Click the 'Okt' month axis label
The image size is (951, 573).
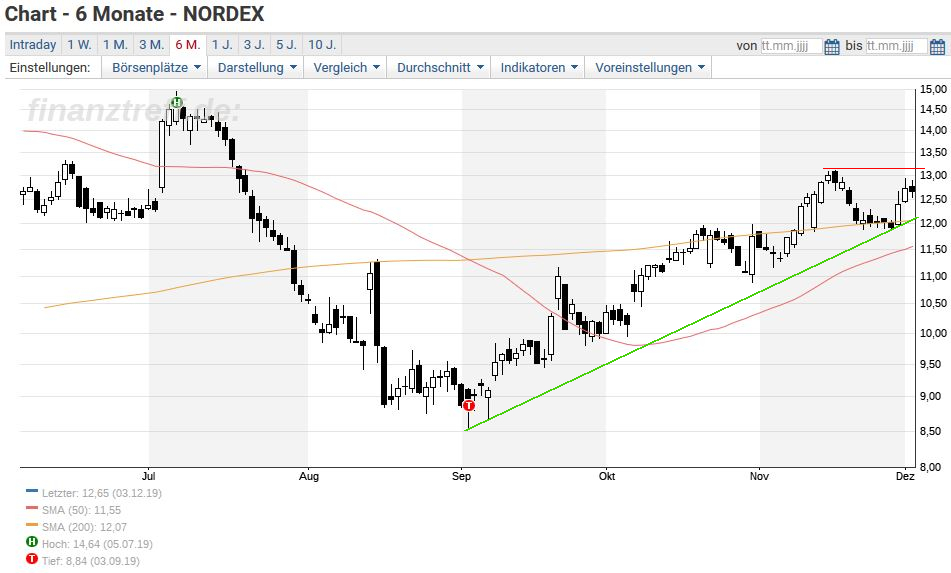pos(607,477)
